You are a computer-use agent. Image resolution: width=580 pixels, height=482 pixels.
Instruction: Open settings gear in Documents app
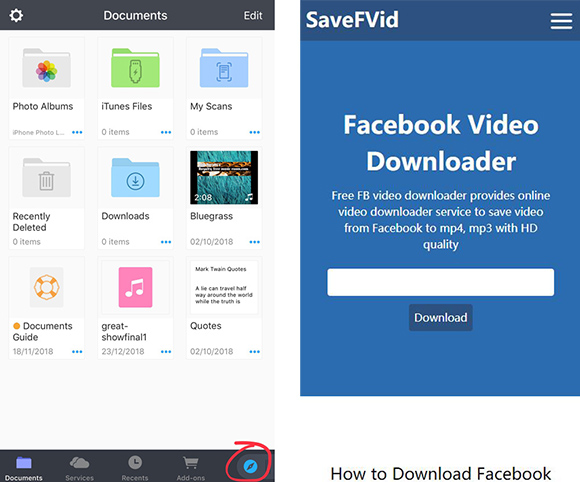point(16,16)
